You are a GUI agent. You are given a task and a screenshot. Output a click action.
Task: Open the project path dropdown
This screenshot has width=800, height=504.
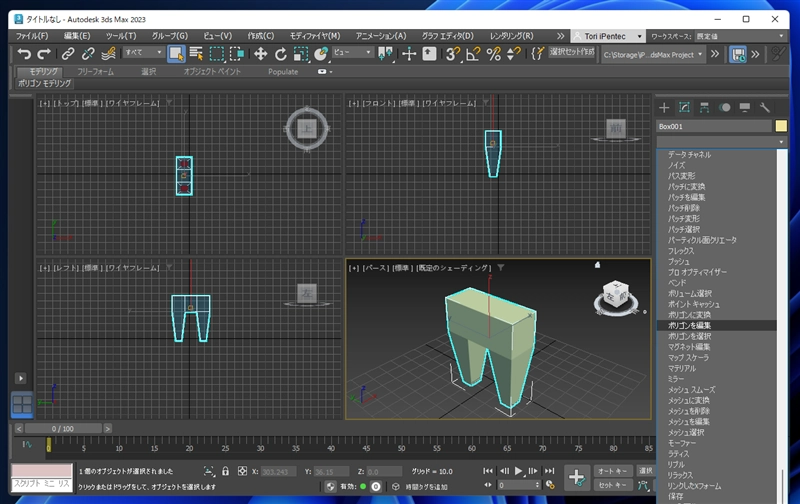tap(653, 55)
